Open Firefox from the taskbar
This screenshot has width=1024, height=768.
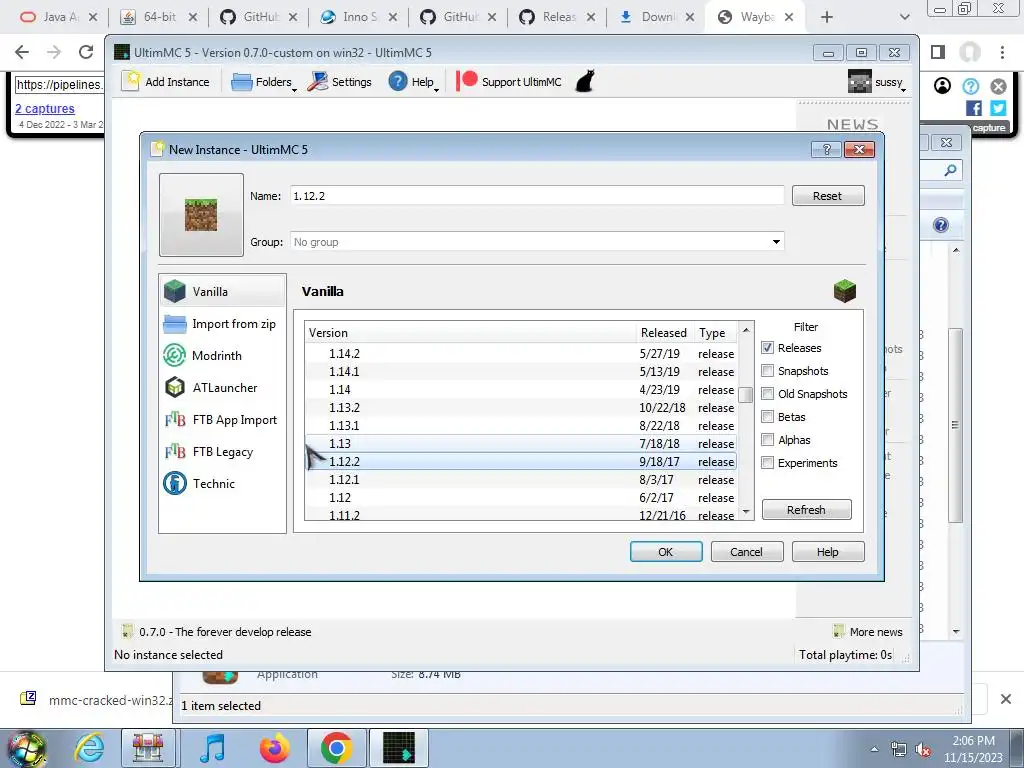click(274, 748)
